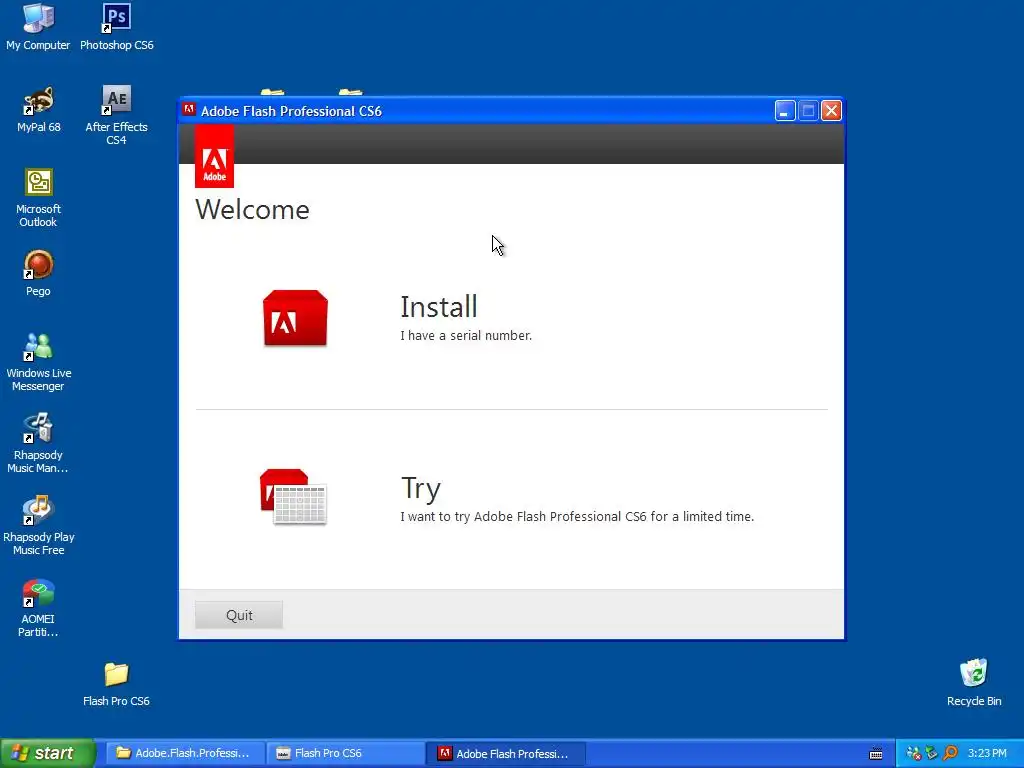The width and height of the screenshot is (1024, 768).
Task: Select the Pego desktop shortcut
Action: [x=38, y=273]
